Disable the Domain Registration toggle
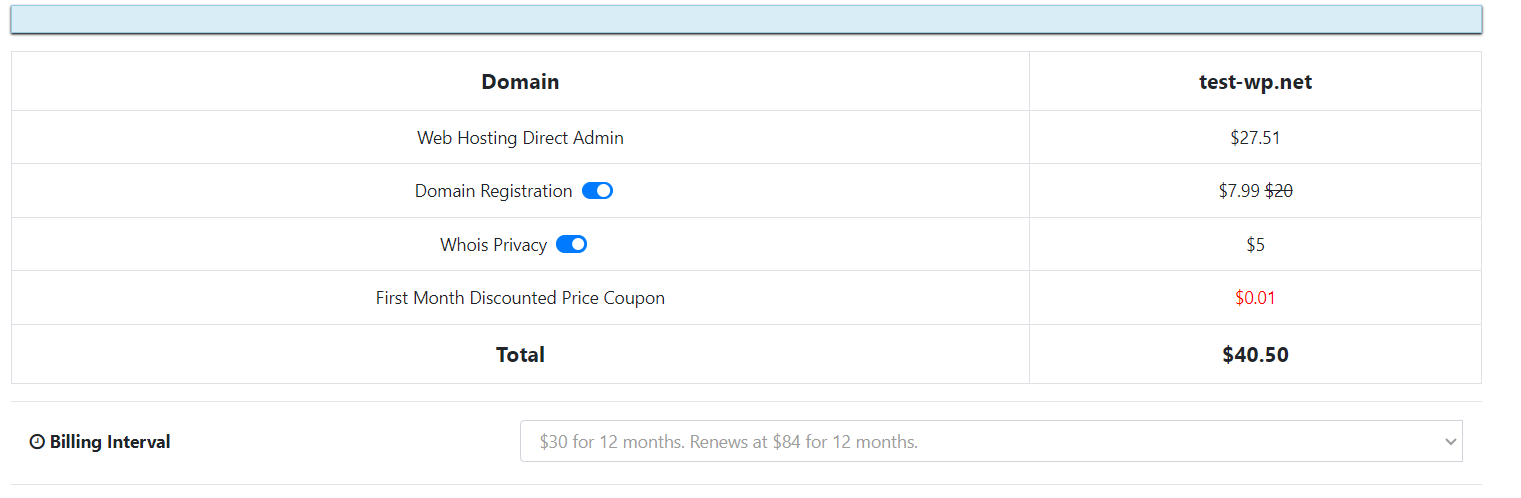 (x=597, y=191)
